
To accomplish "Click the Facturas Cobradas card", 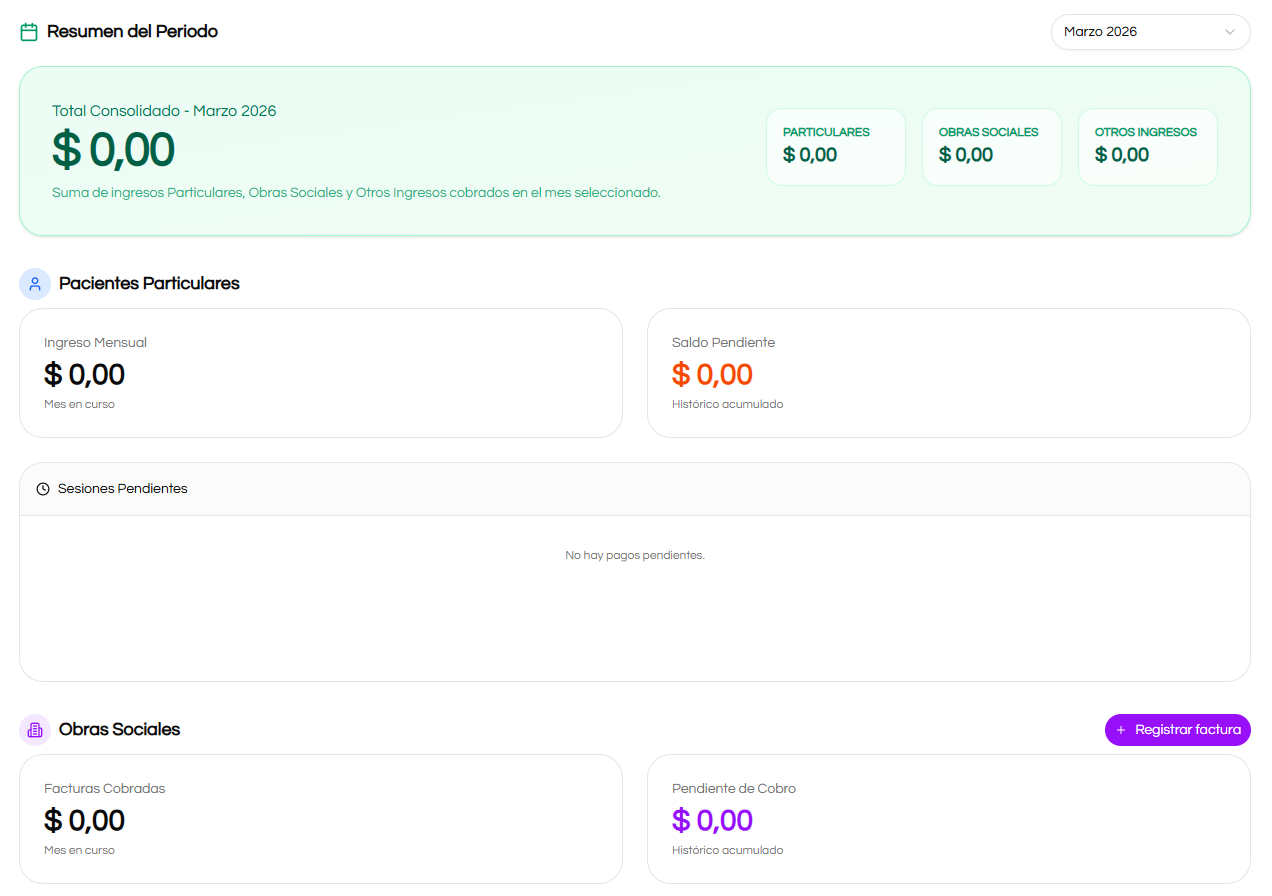I will click(320, 819).
